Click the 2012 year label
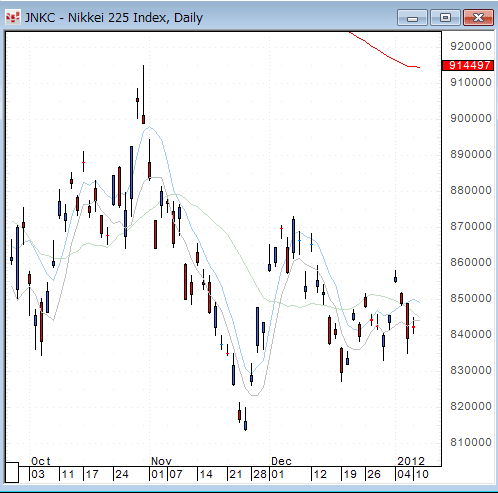 click(411, 461)
